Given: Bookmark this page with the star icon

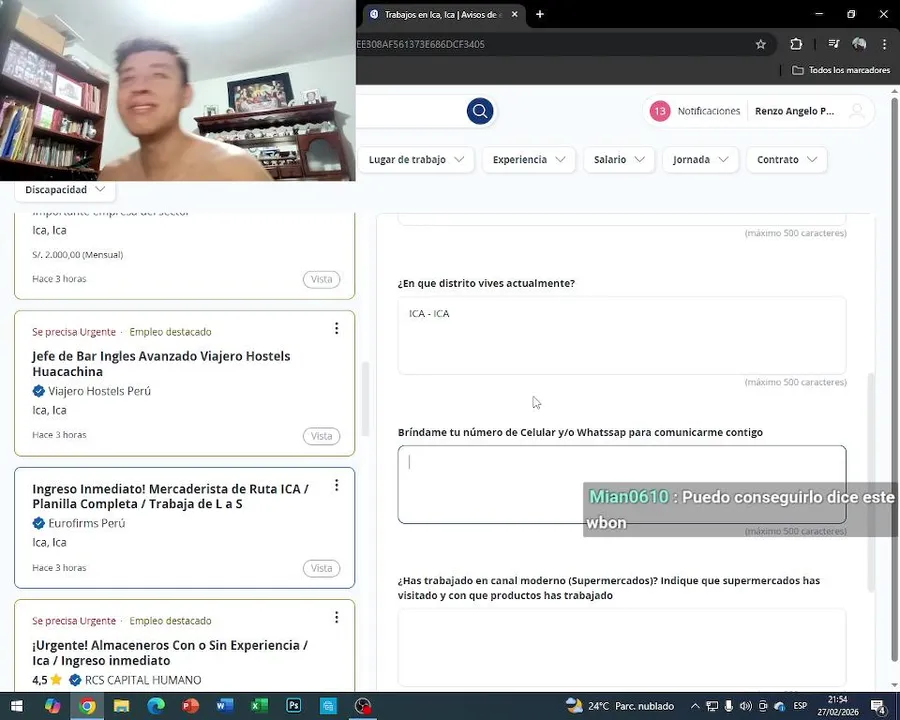Looking at the screenshot, I should pos(761,44).
